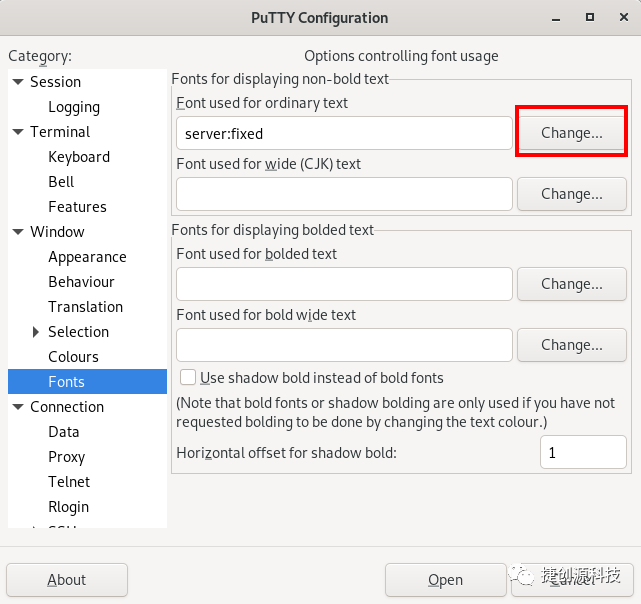The height and width of the screenshot is (604, 641).
Task: Go to Logging settings
Action: pyautogui.click(x=74, y=107)
